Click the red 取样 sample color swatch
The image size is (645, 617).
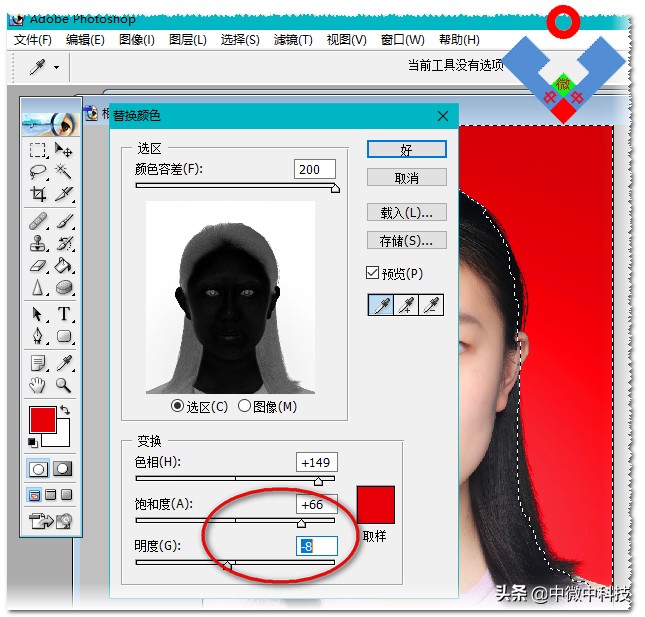coord(376,505)
